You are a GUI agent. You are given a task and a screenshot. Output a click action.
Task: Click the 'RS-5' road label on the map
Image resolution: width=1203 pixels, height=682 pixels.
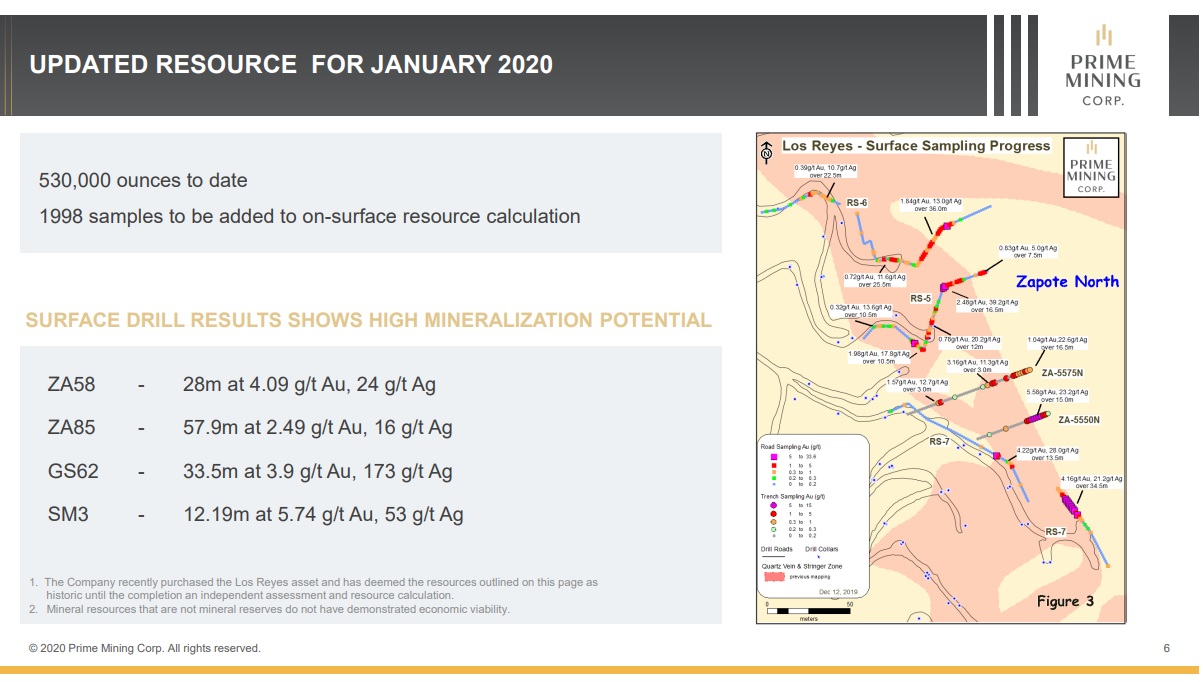920,298
